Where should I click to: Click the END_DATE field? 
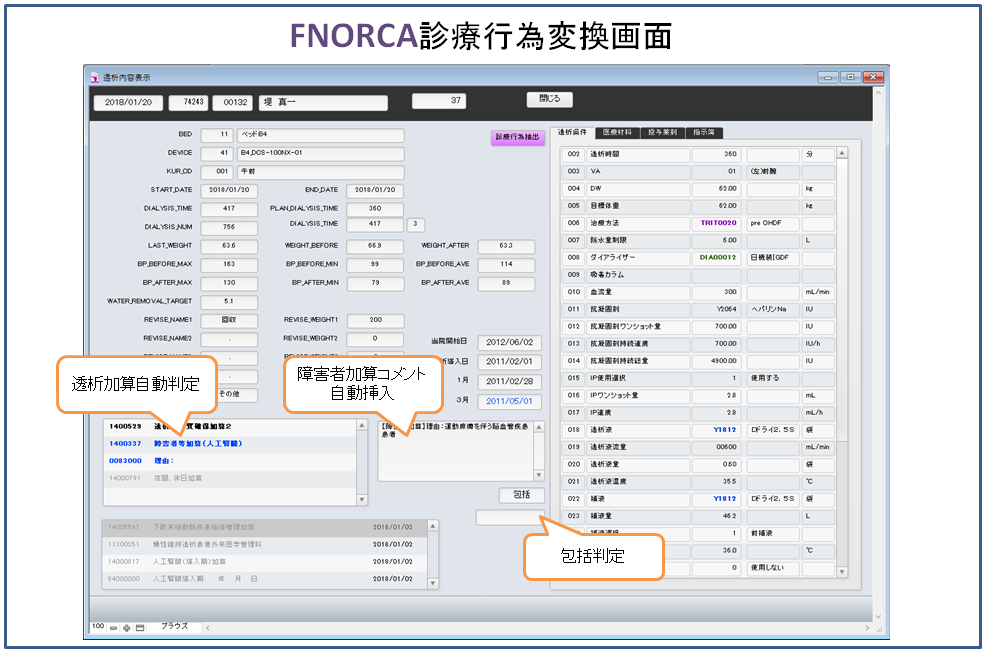(375, 190)
